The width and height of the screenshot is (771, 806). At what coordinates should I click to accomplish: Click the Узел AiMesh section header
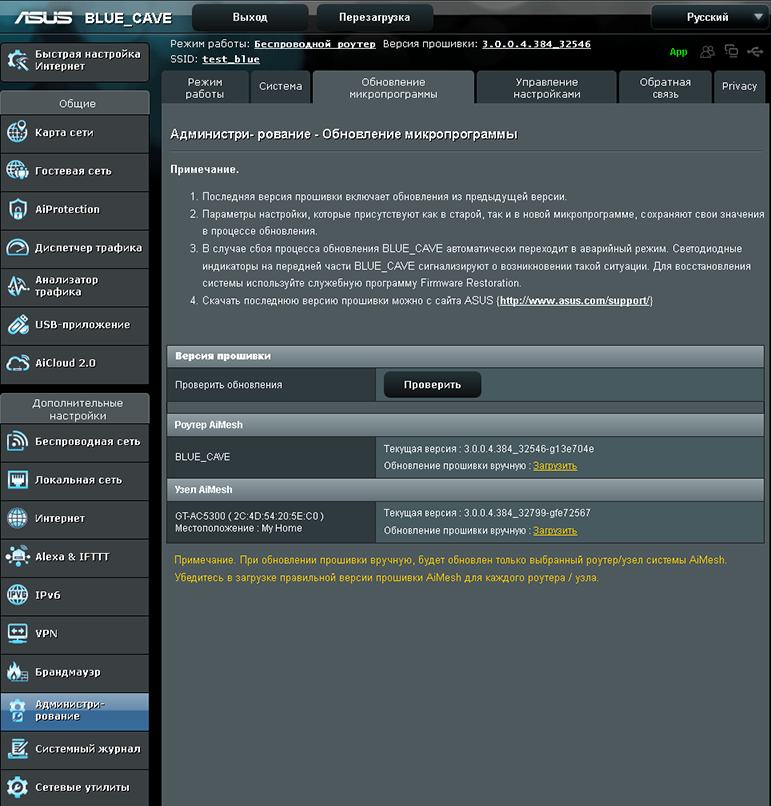tap(465, 490)
